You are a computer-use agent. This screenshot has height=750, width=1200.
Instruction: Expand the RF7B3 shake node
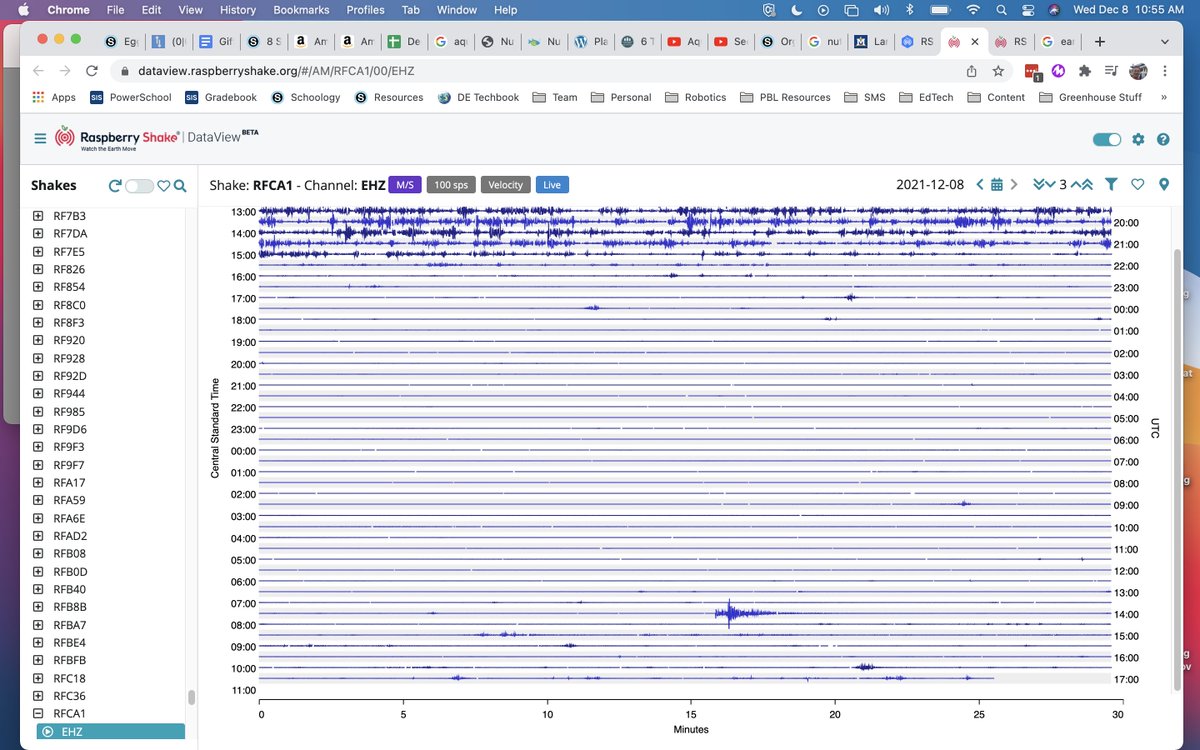[38, 216]
